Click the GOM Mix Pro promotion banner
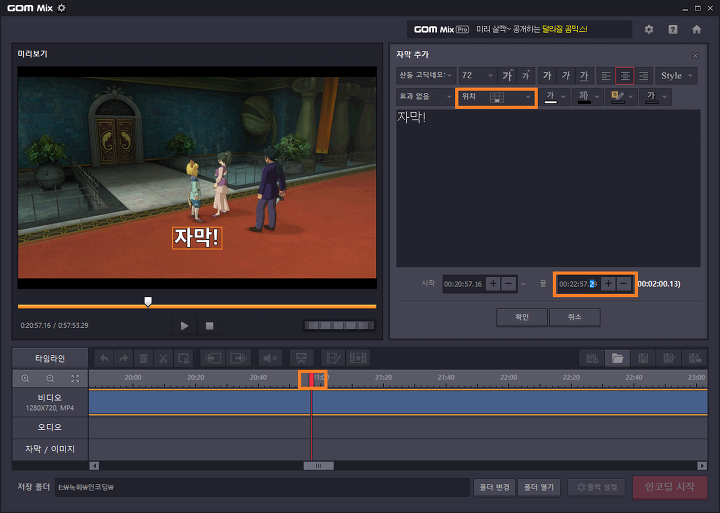The image size is (720, 513). [519, 29]
